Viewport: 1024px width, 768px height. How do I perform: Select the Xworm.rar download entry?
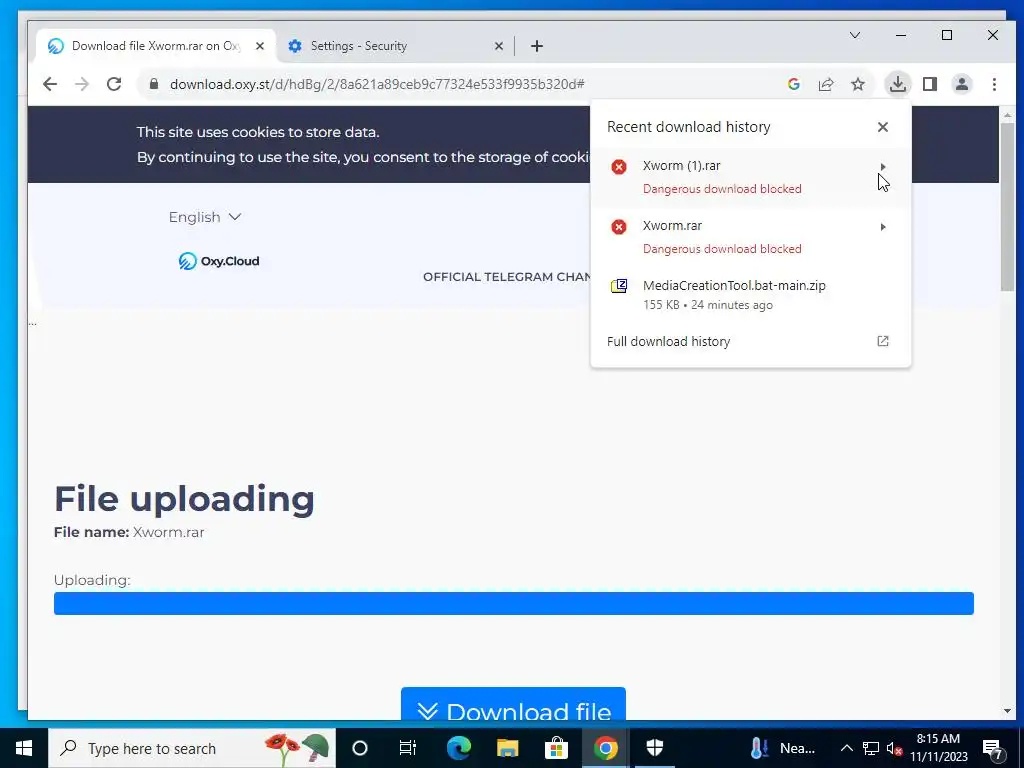750,236
